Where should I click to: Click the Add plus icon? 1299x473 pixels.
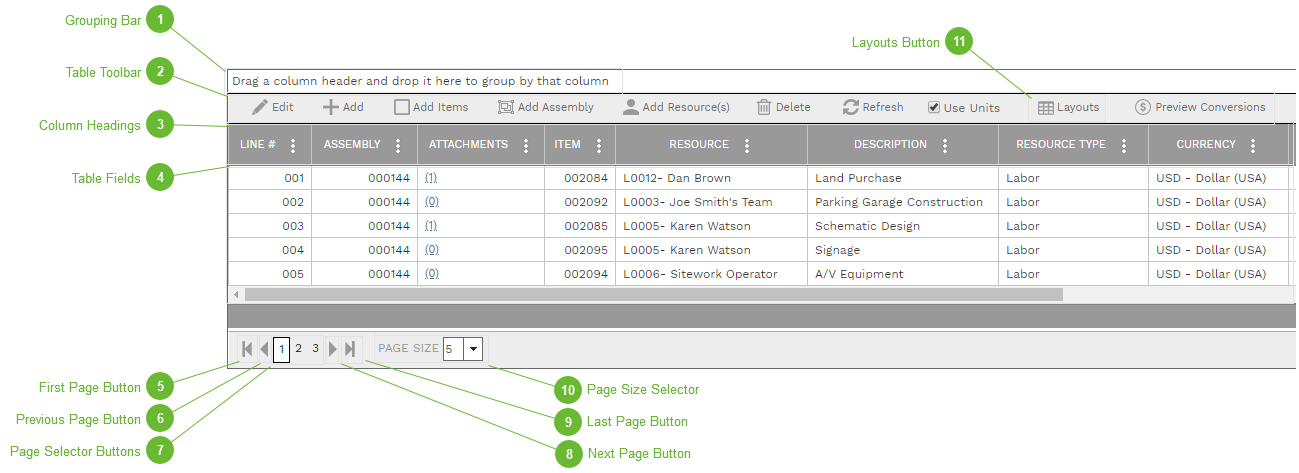330,107
